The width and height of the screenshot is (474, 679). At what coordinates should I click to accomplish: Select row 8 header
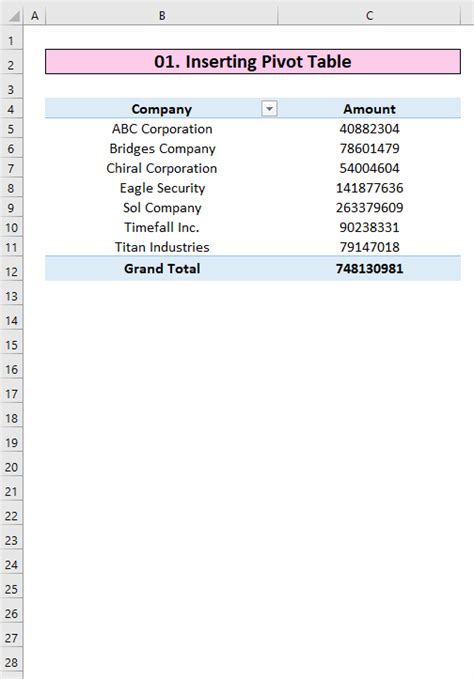(x=11, y=188)
